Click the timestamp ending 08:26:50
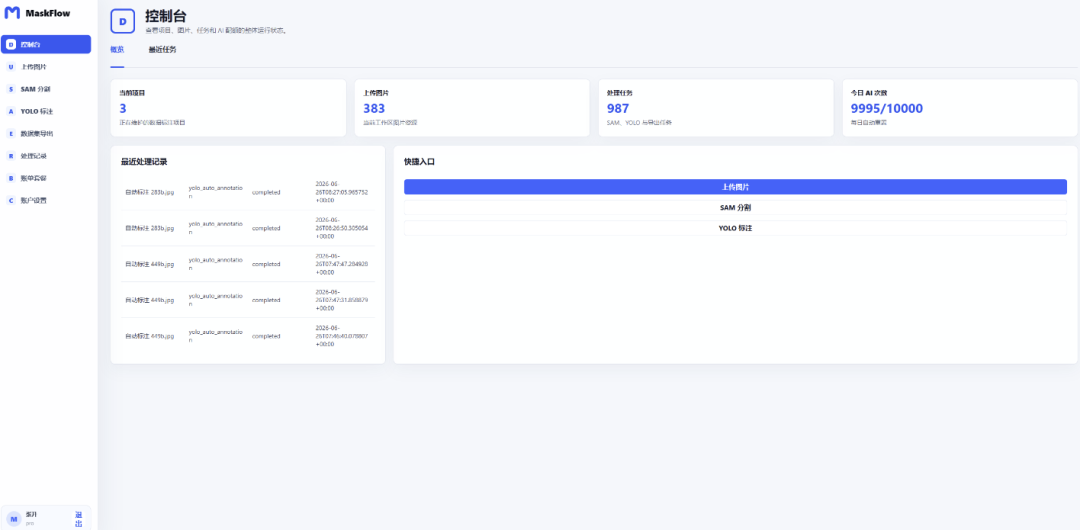Screen dimensions: 1080x530 [342, 228]
